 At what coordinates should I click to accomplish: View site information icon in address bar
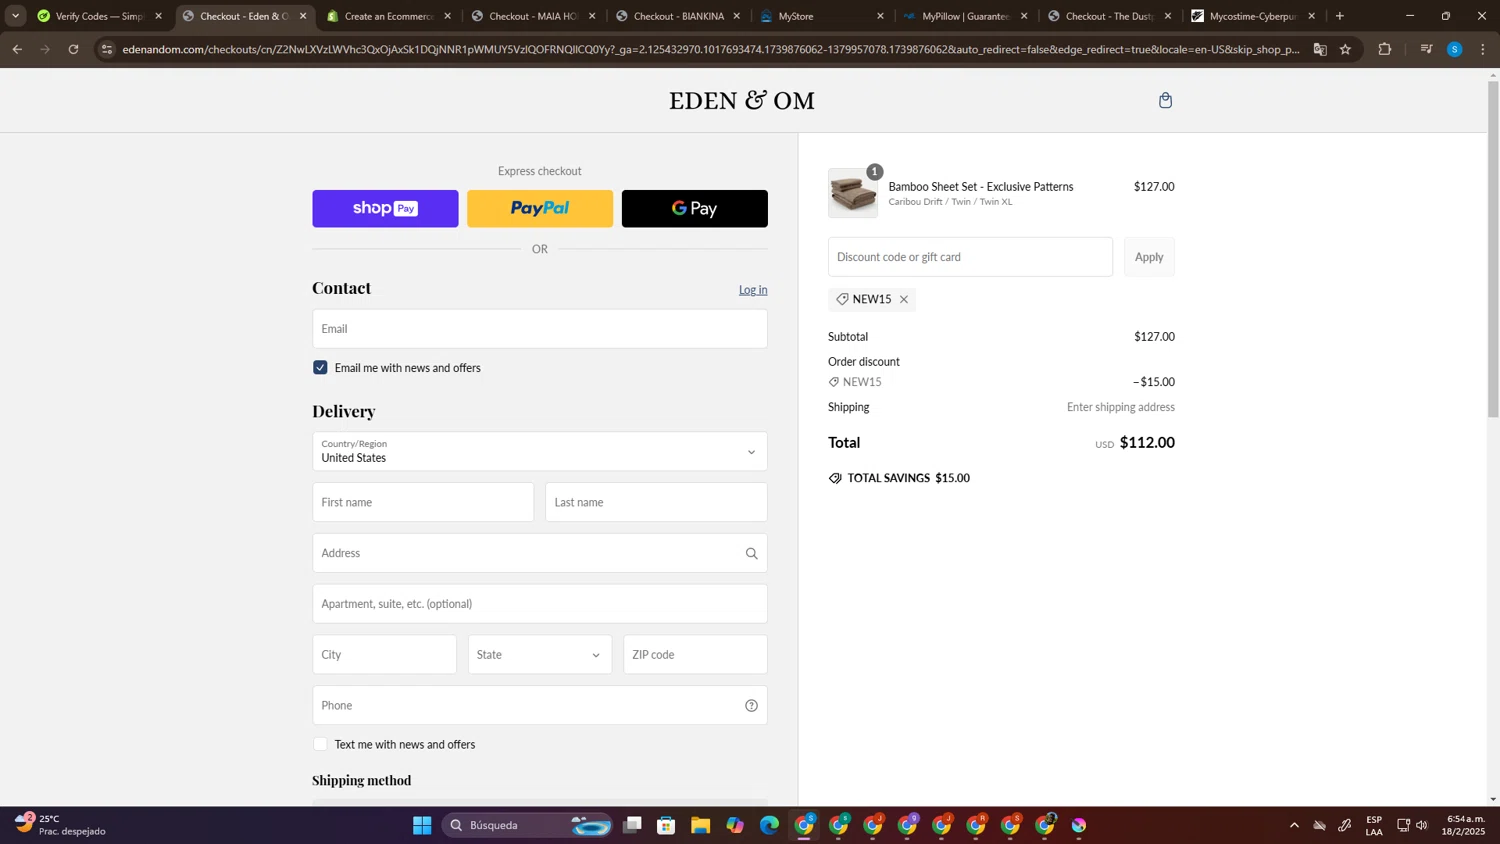(107, 49)
